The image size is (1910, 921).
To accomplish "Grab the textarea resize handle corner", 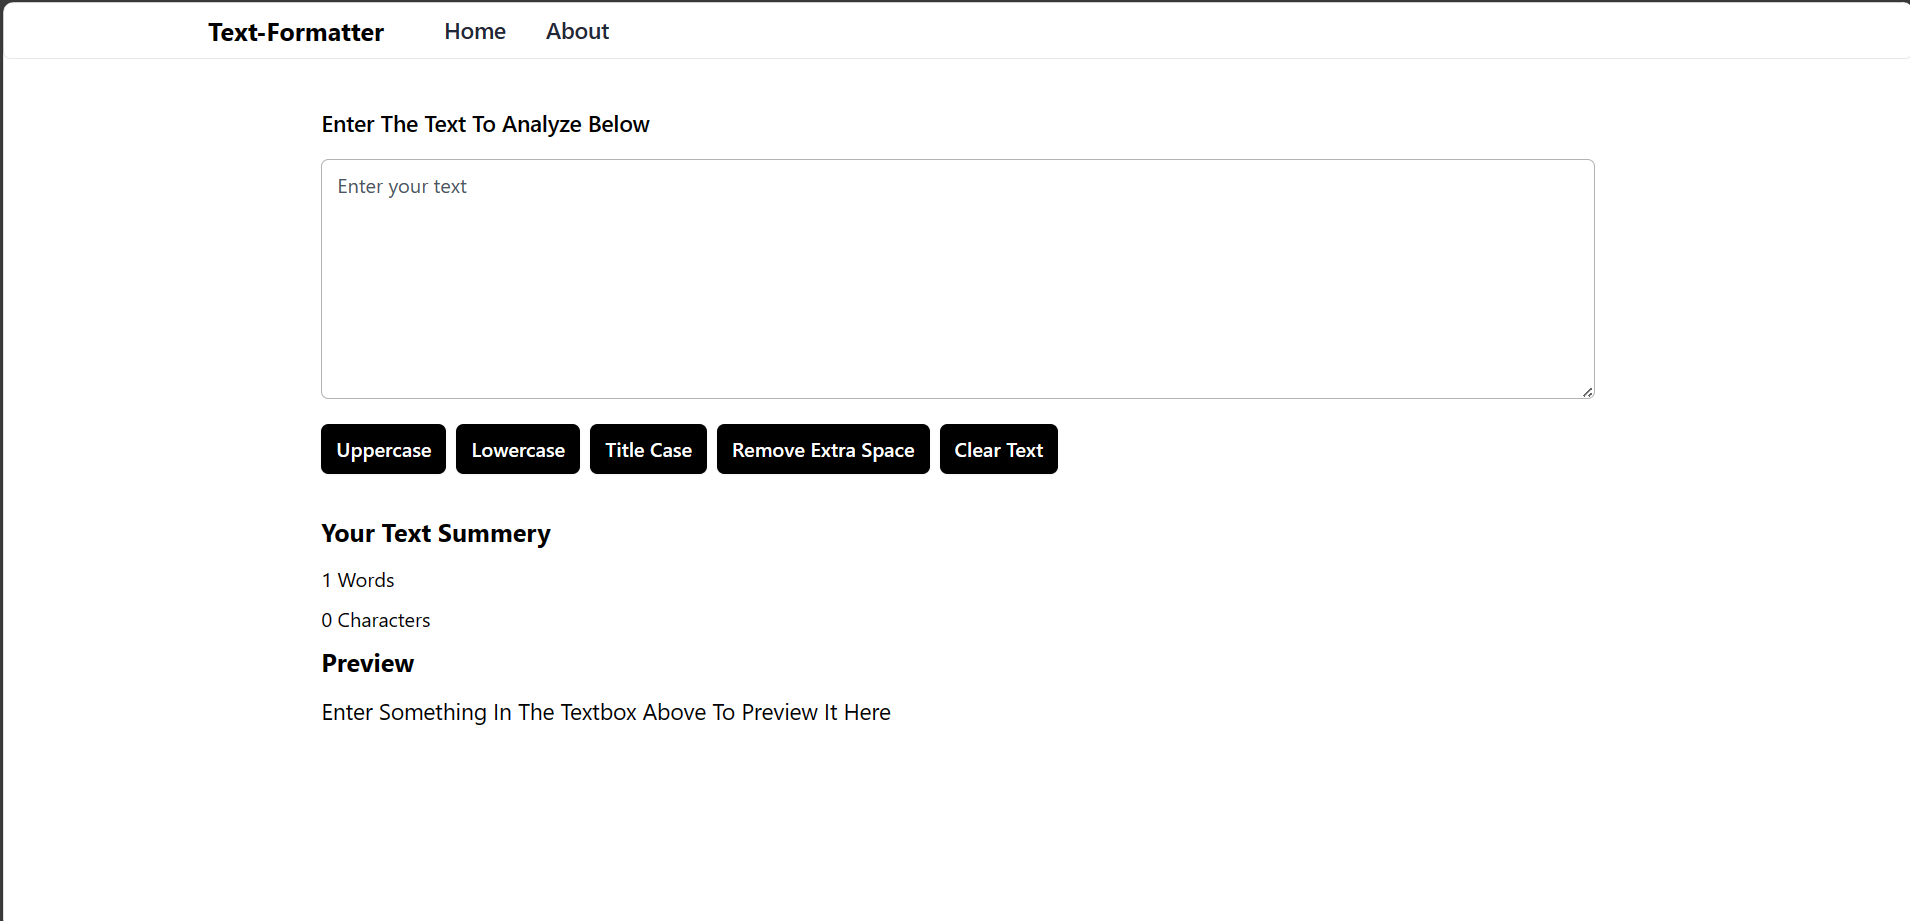I will tap(1587, 392).
